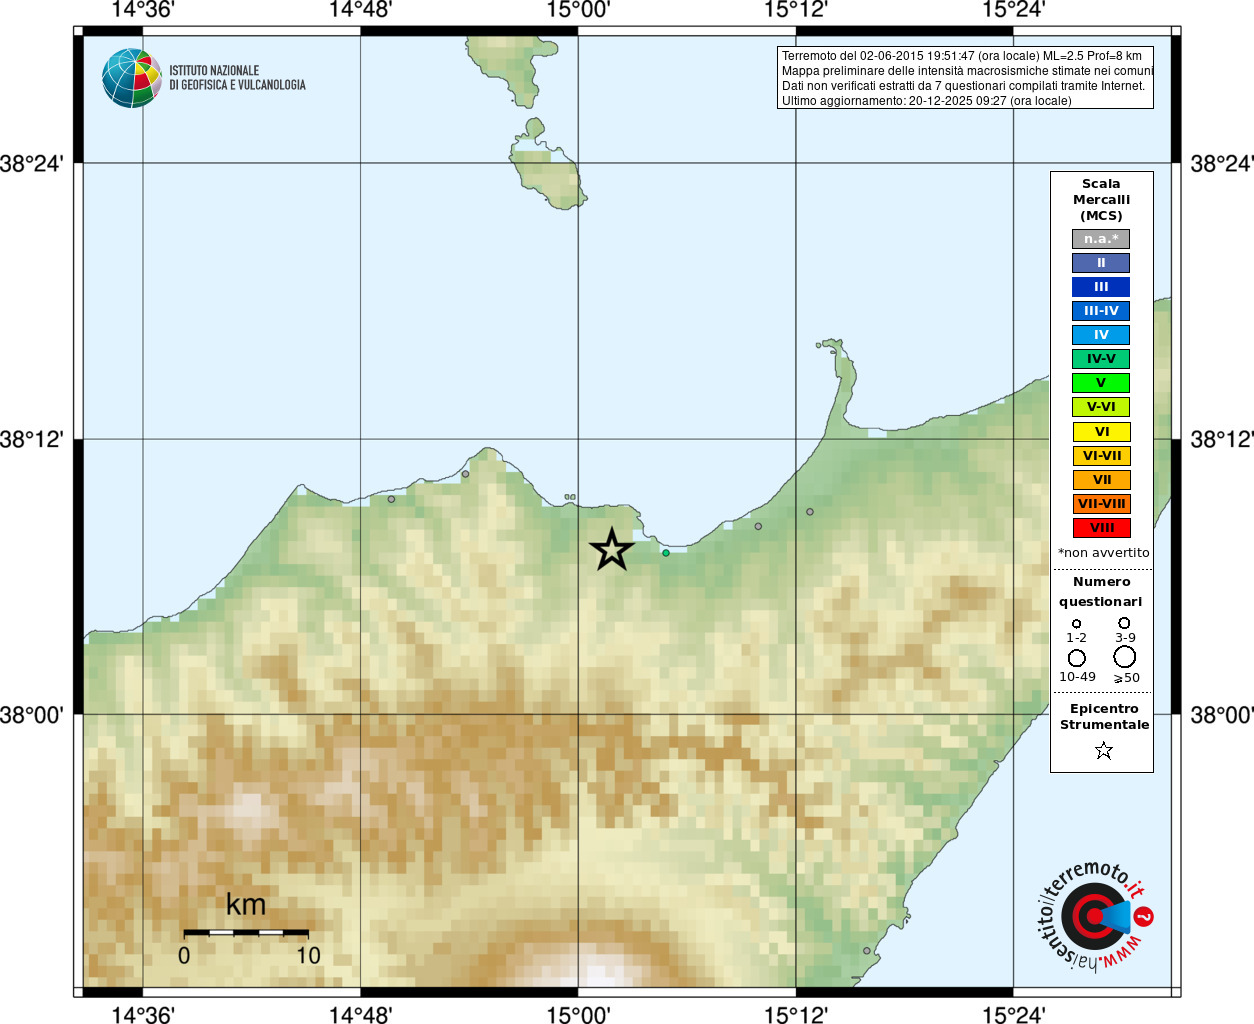Click 'ISTITUTO NAZIONALE DI GEOFISICA E VULCANOLOGIA' text
Screen dimensions: 1254x1024
(237, 78)
